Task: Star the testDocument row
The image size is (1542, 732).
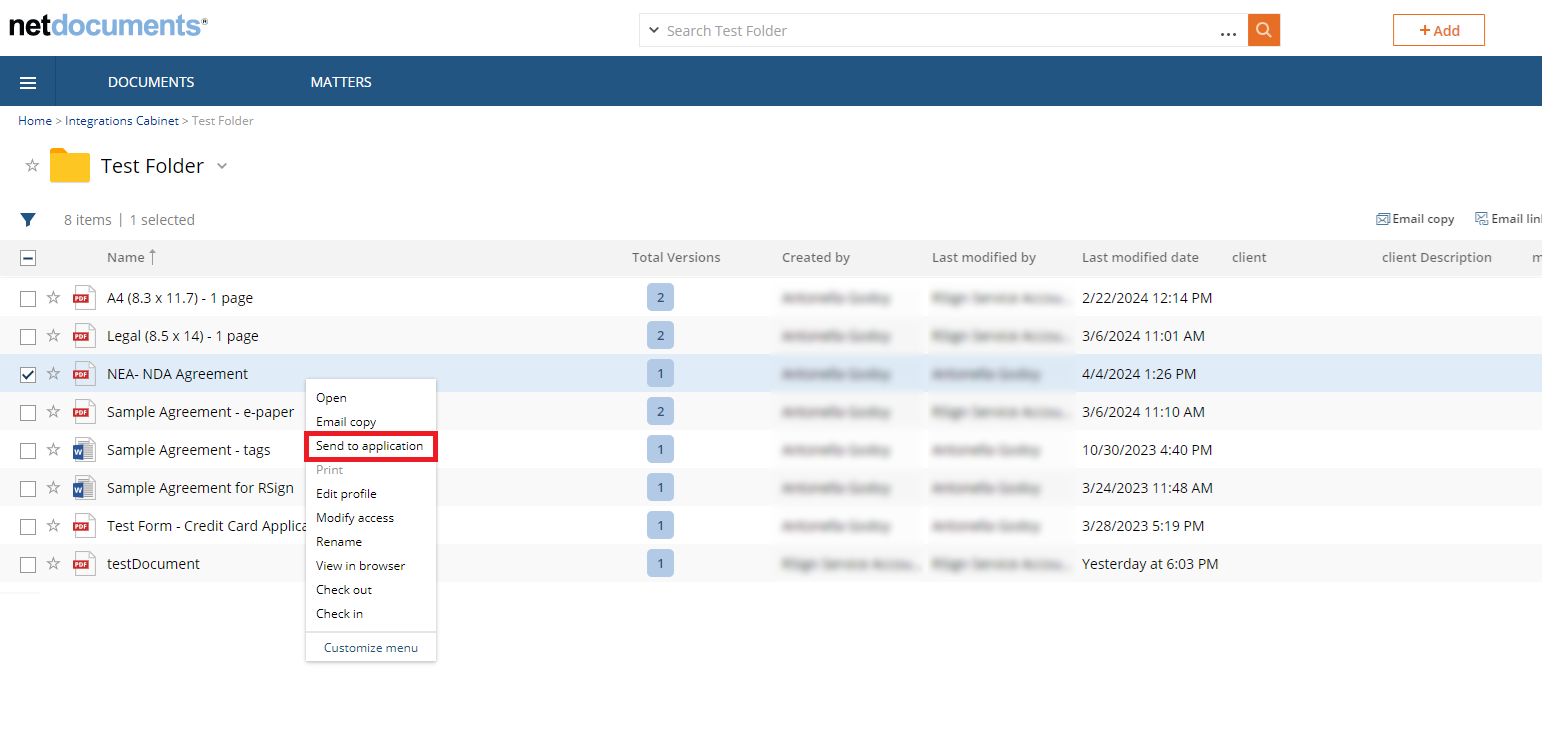Action: [54, 564]
